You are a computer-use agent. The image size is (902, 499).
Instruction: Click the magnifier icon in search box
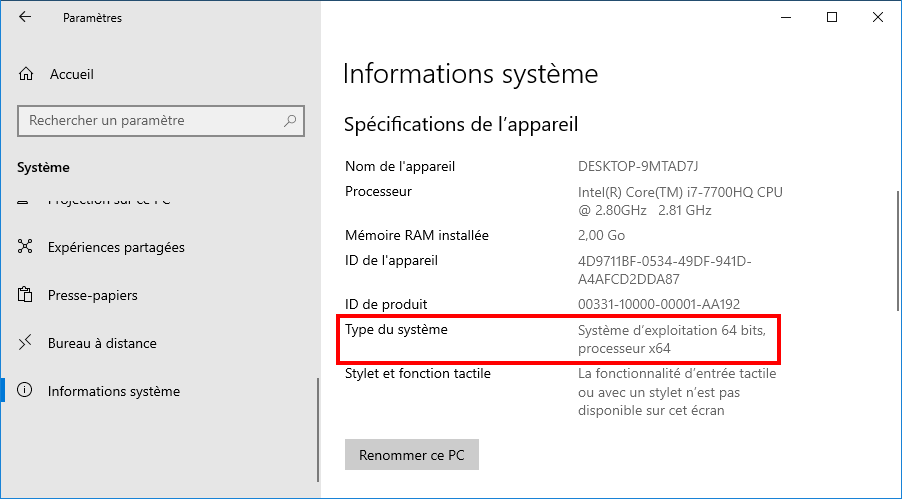(290, 121)
